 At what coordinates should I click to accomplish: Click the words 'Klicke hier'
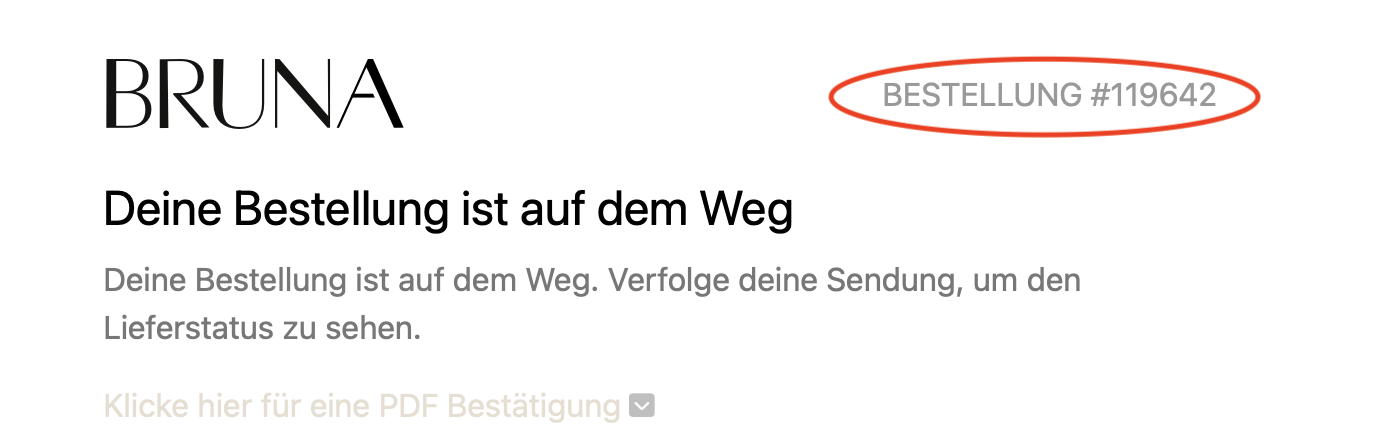170,407
